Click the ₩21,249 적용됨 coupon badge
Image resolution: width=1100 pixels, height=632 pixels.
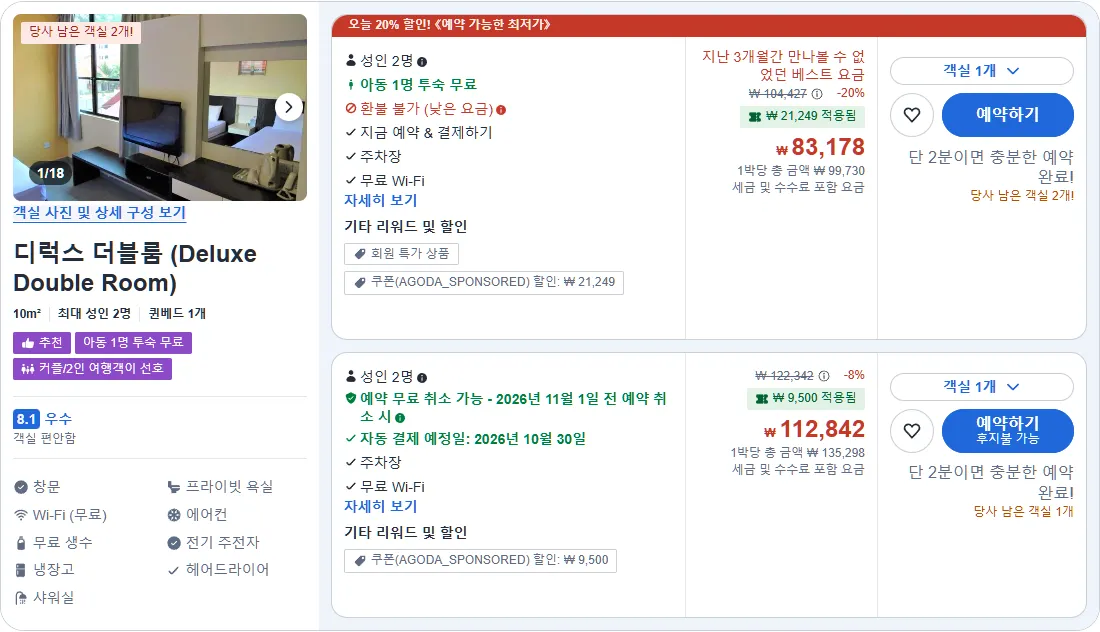coord(803,116)
